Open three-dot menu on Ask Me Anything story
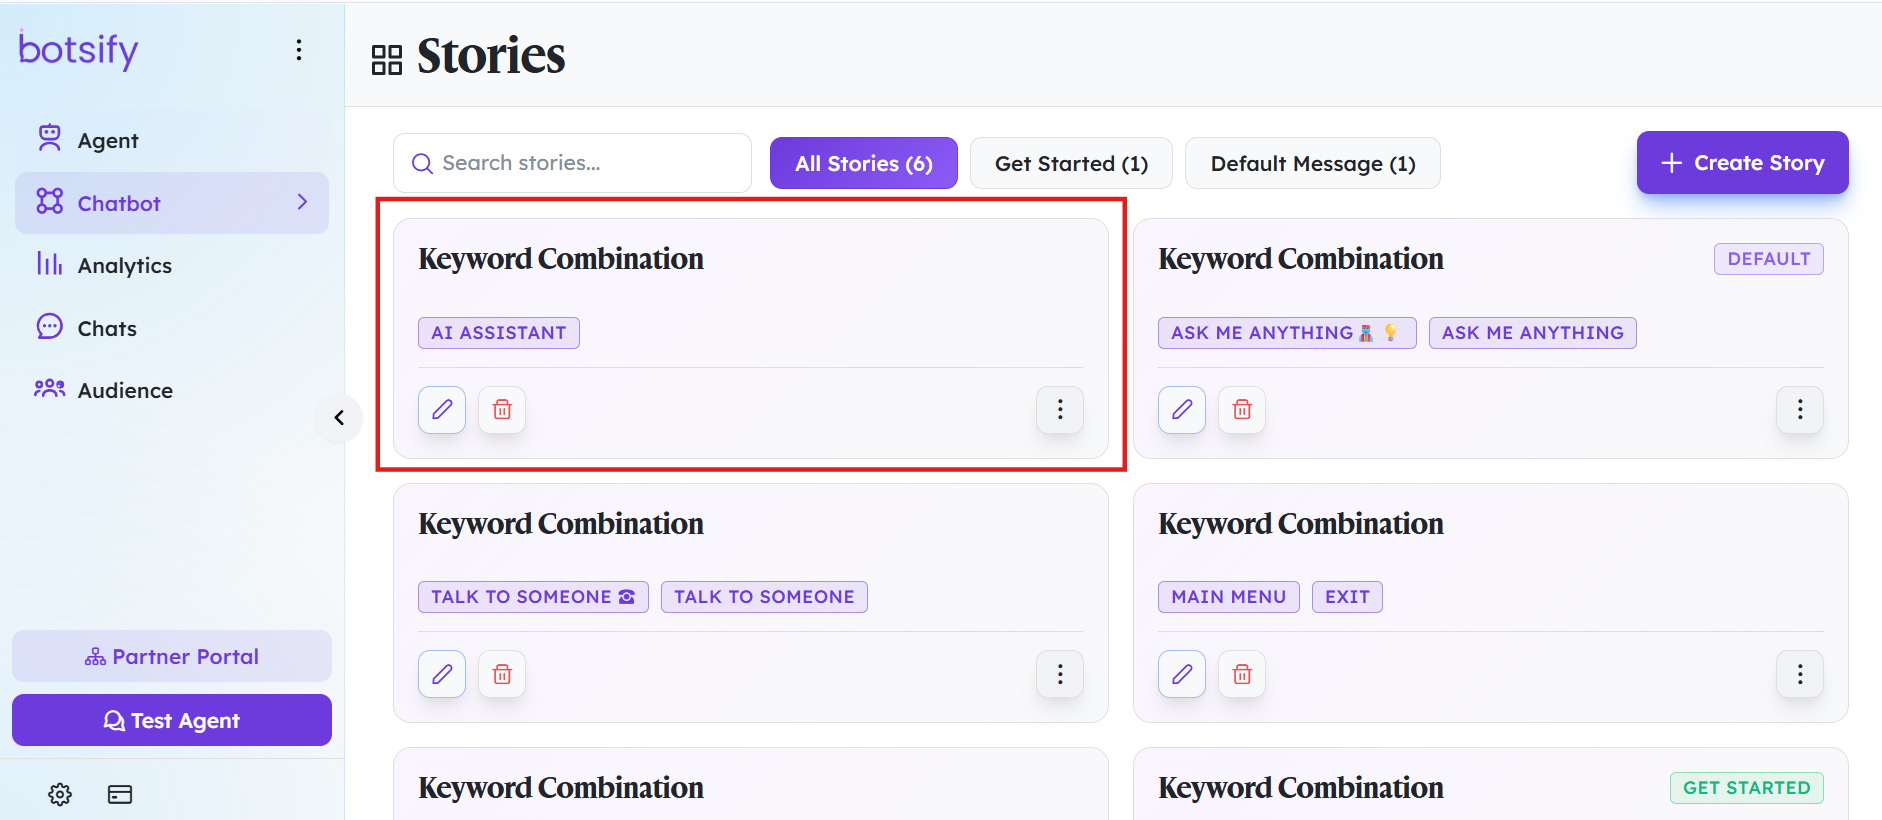The width and height of the screenshot is (1882, 820). 1800,409
